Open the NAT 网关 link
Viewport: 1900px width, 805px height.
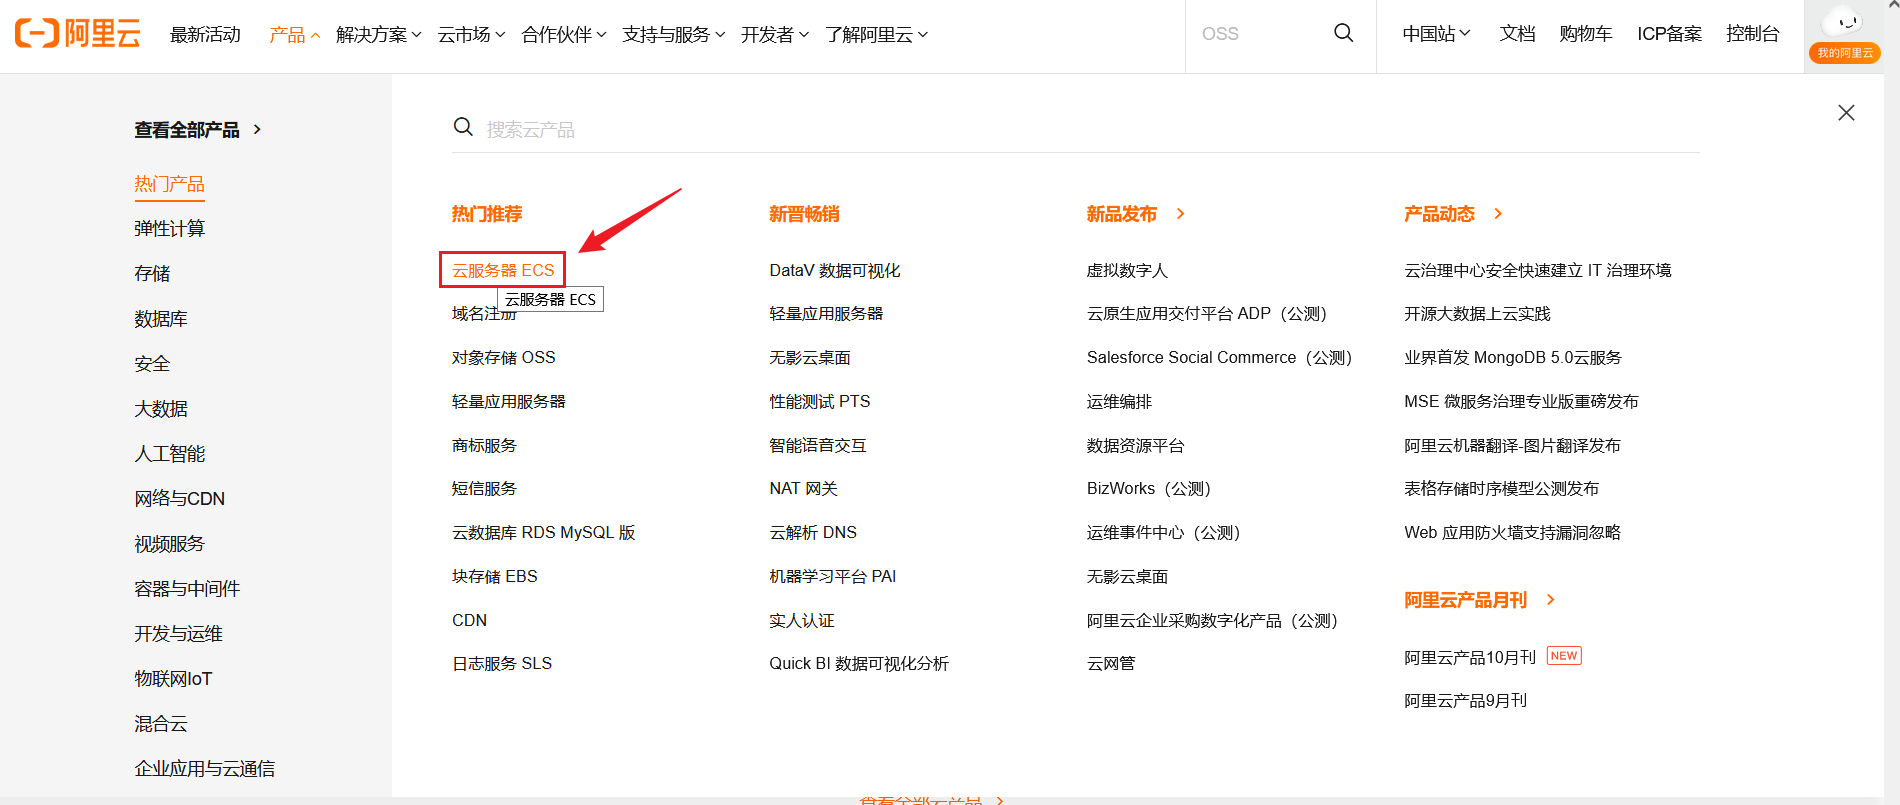click(x=803, y=488)
